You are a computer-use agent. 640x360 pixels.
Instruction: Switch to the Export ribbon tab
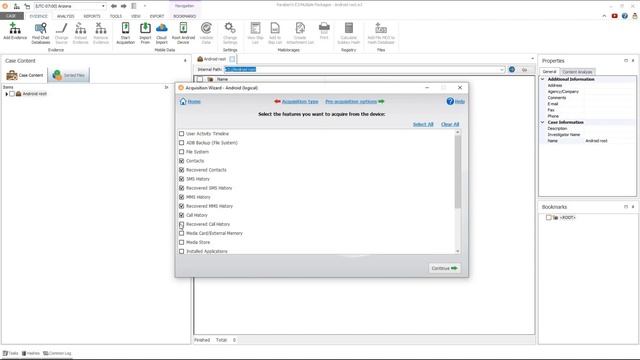click(157, 16)
